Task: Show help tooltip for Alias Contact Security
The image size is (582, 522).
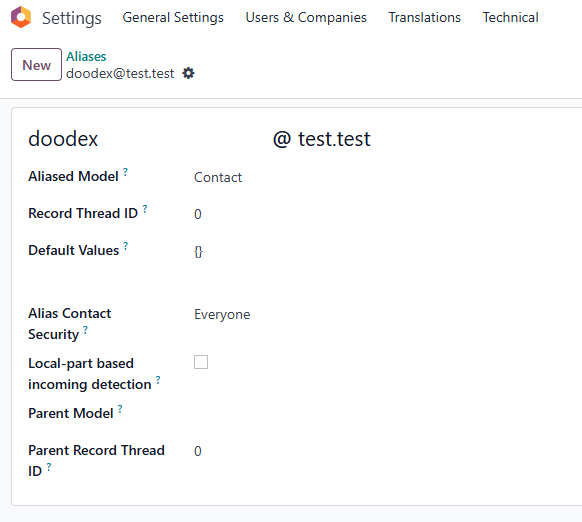Action: pos(85,330)
